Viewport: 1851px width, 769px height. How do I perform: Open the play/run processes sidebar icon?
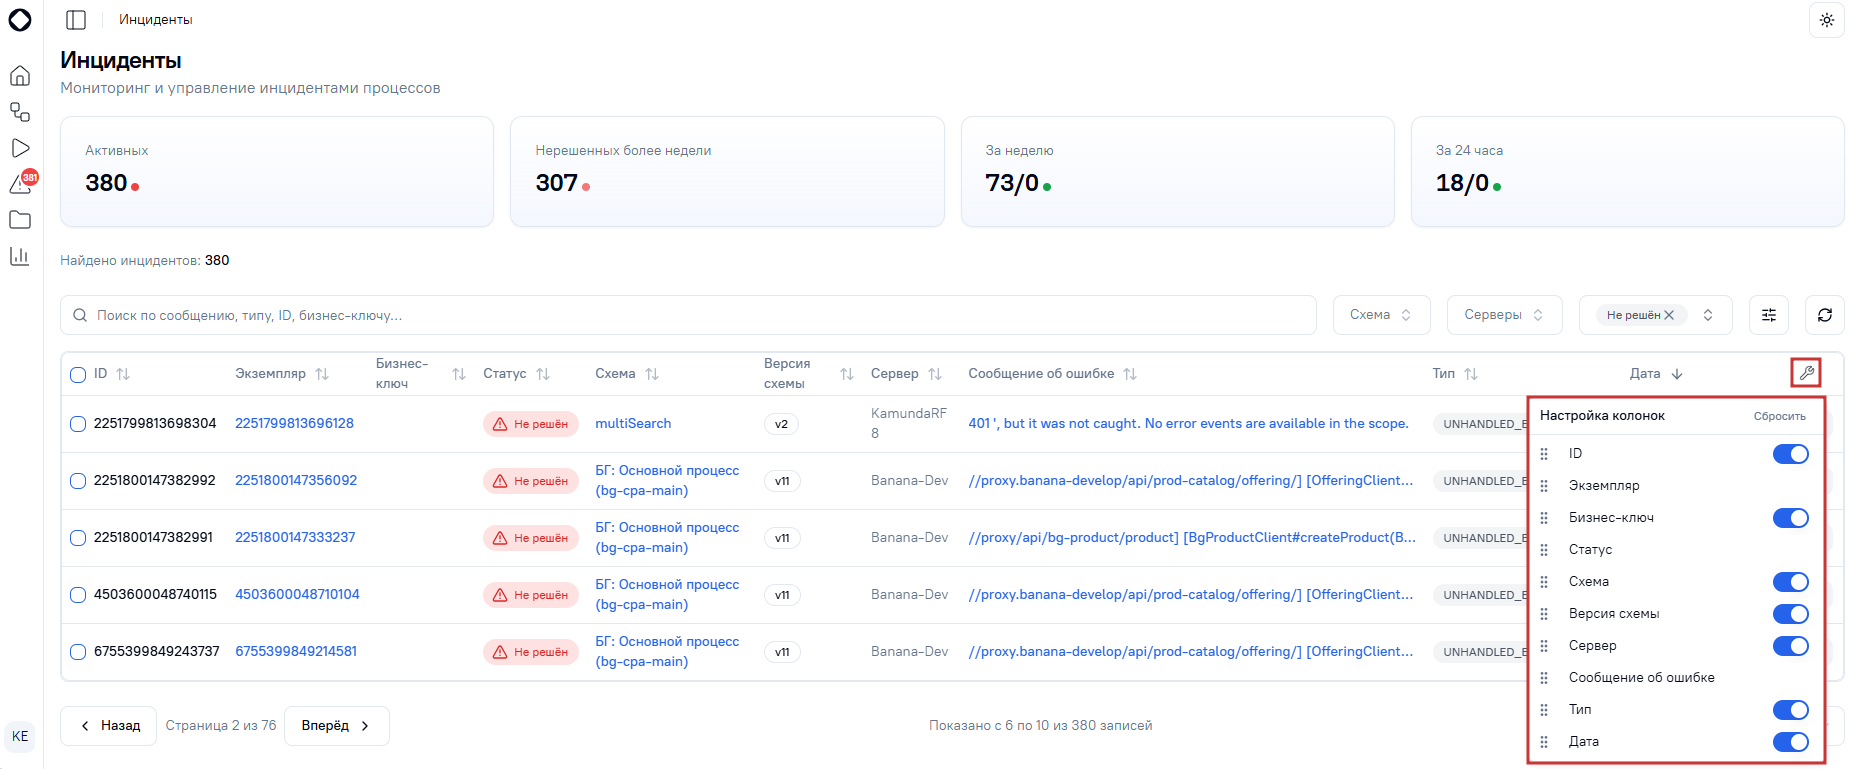(x=20, y=148)
